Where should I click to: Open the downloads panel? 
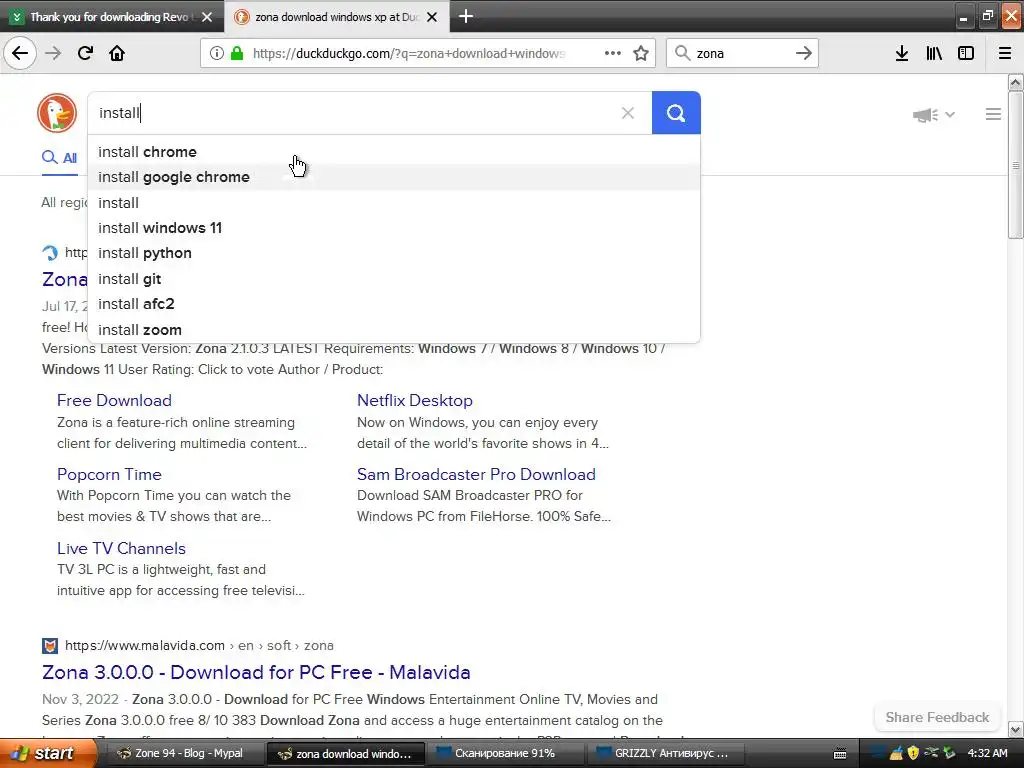902,53
